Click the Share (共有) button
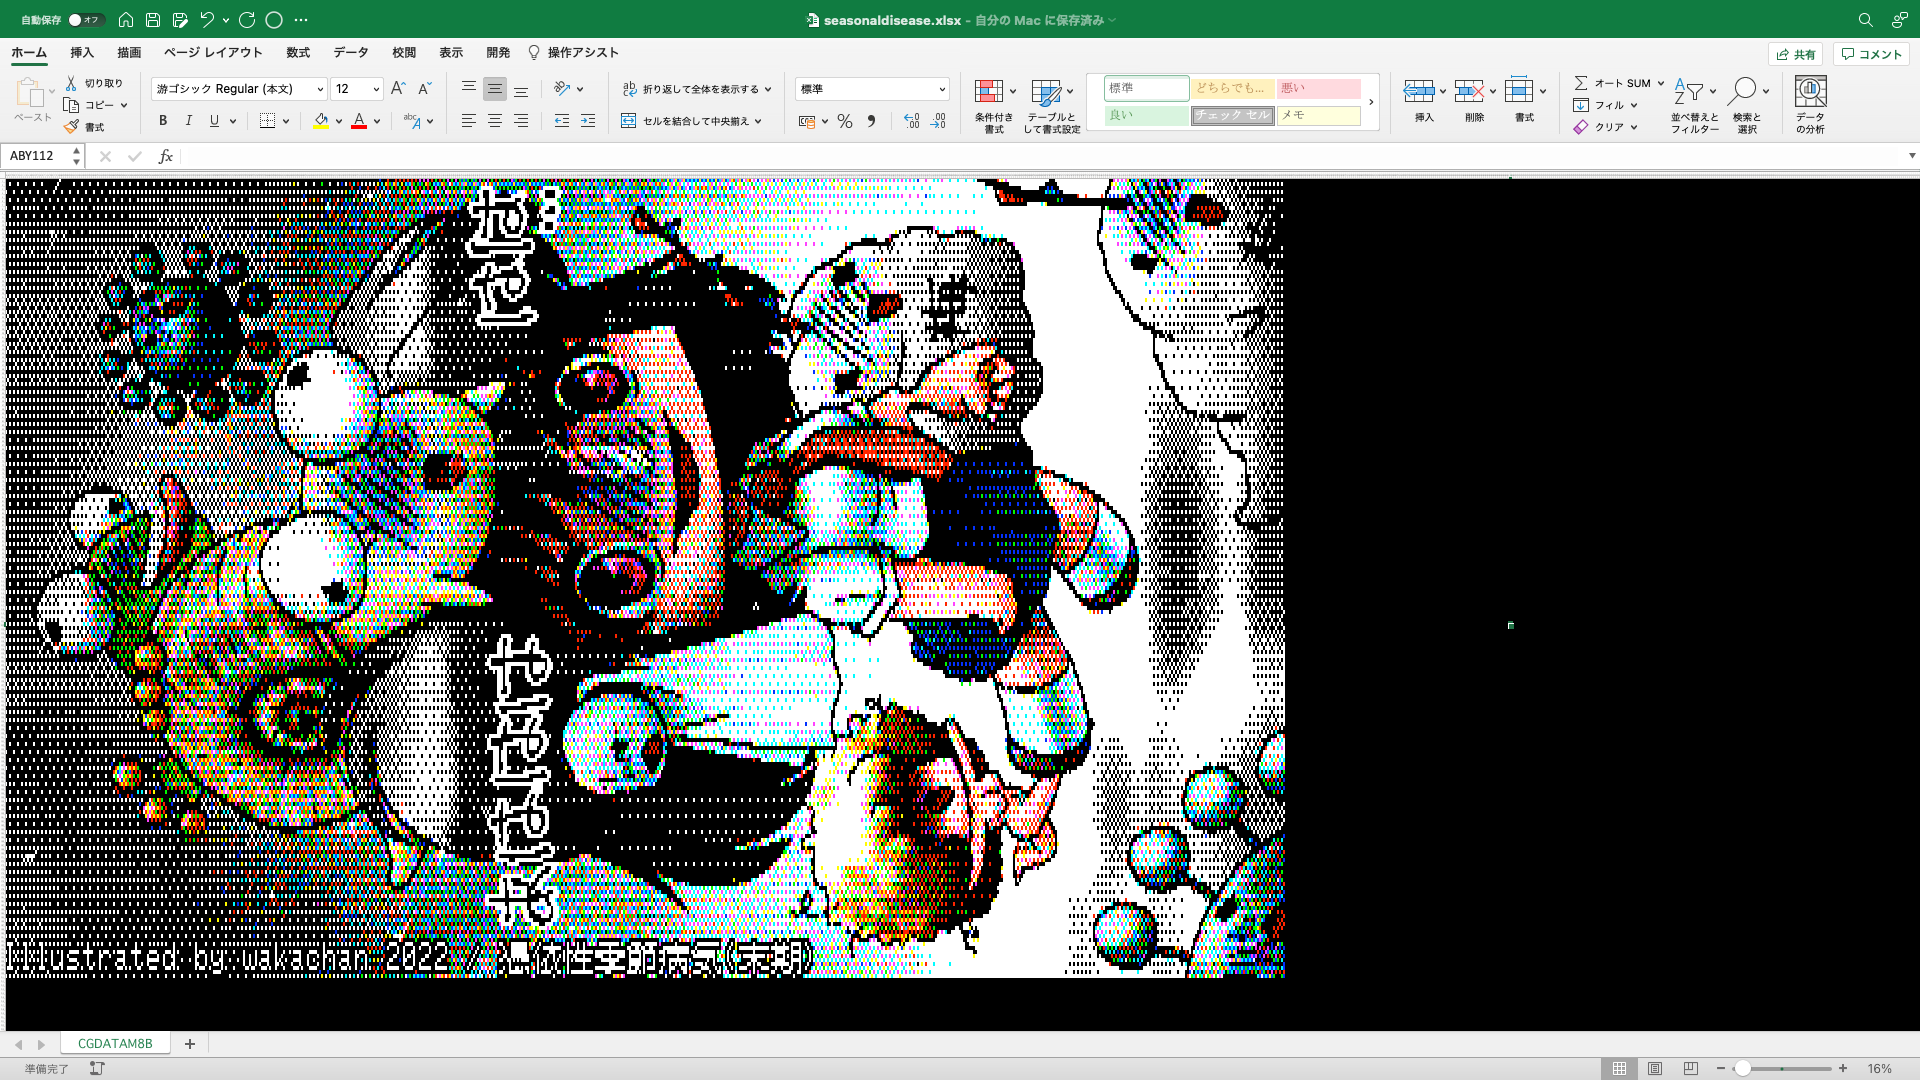Viewport: 1920px width, 1080px height. pyautogui.click(x=1796, y=54)
